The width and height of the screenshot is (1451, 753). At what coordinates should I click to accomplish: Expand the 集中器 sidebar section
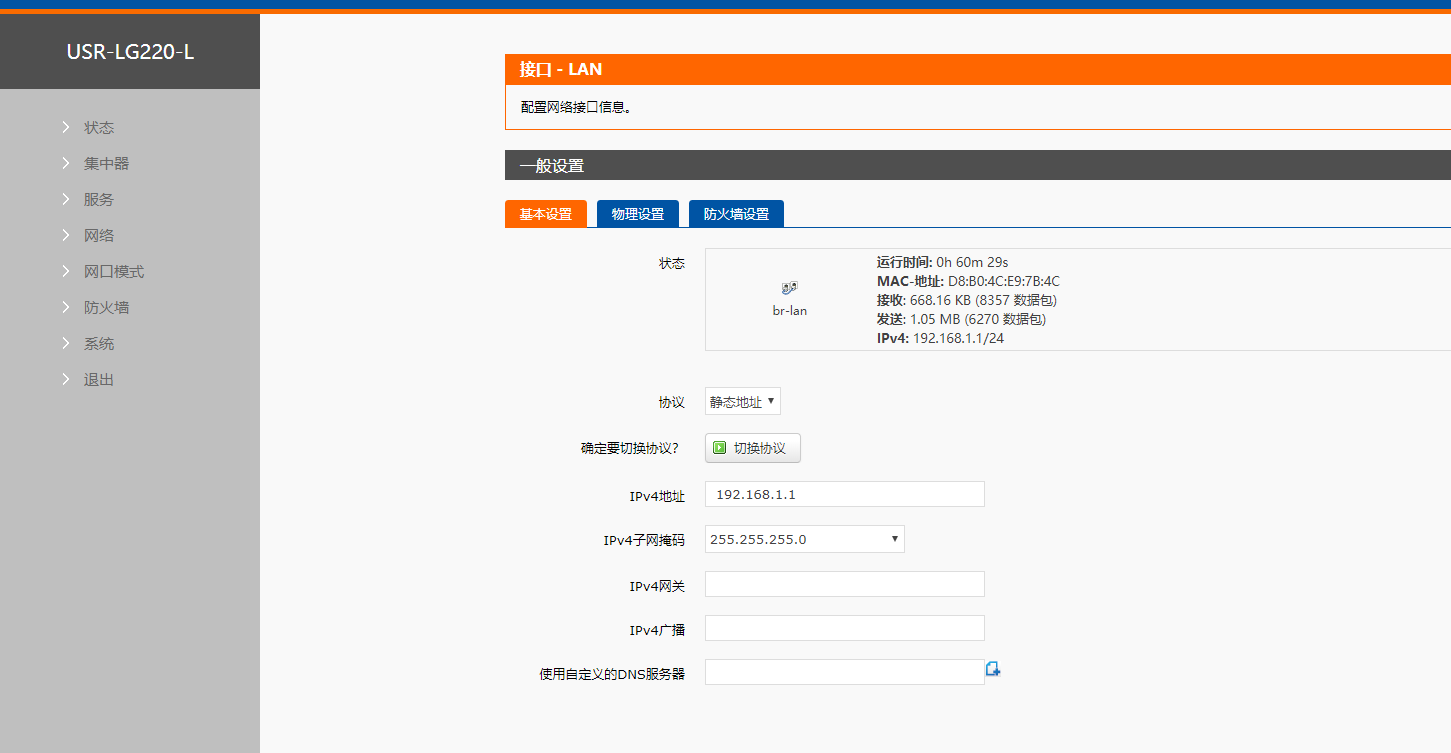point(106,164)
